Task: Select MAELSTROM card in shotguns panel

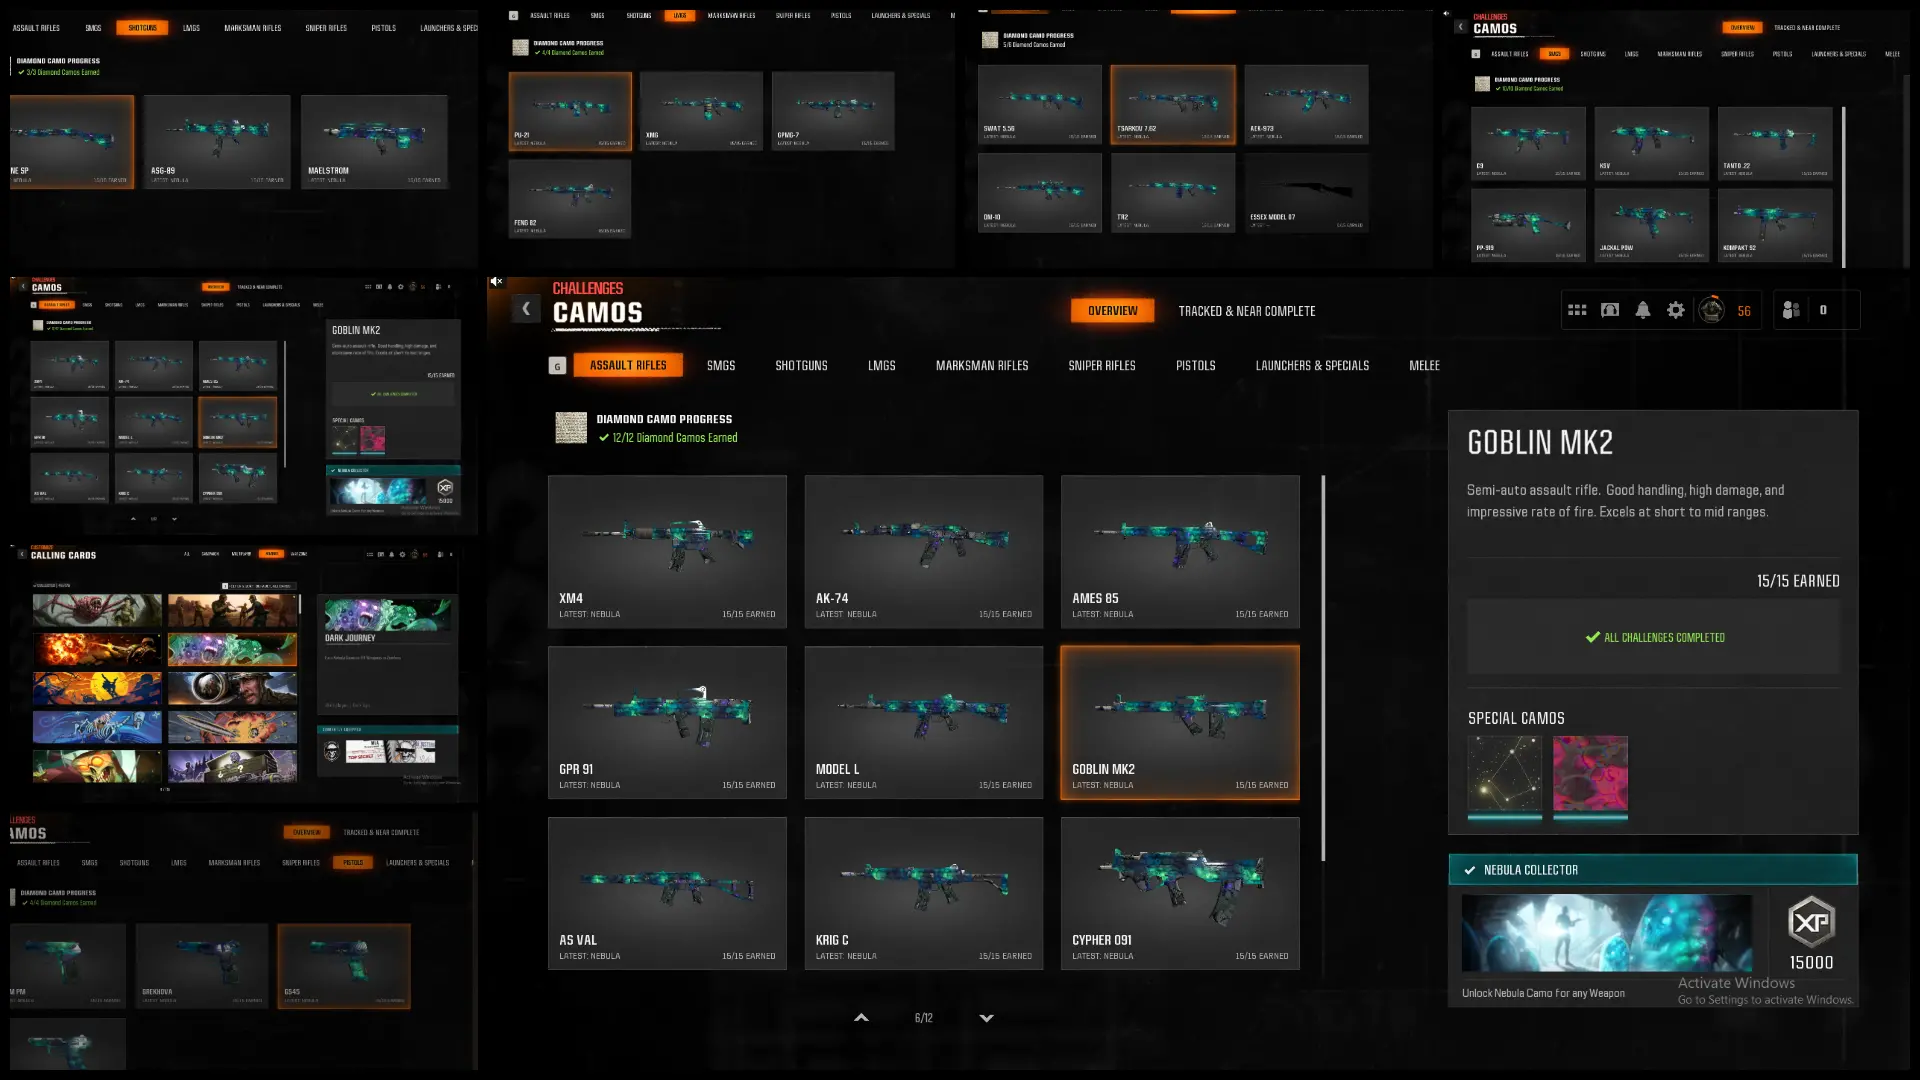Action: tap(374, 141)
